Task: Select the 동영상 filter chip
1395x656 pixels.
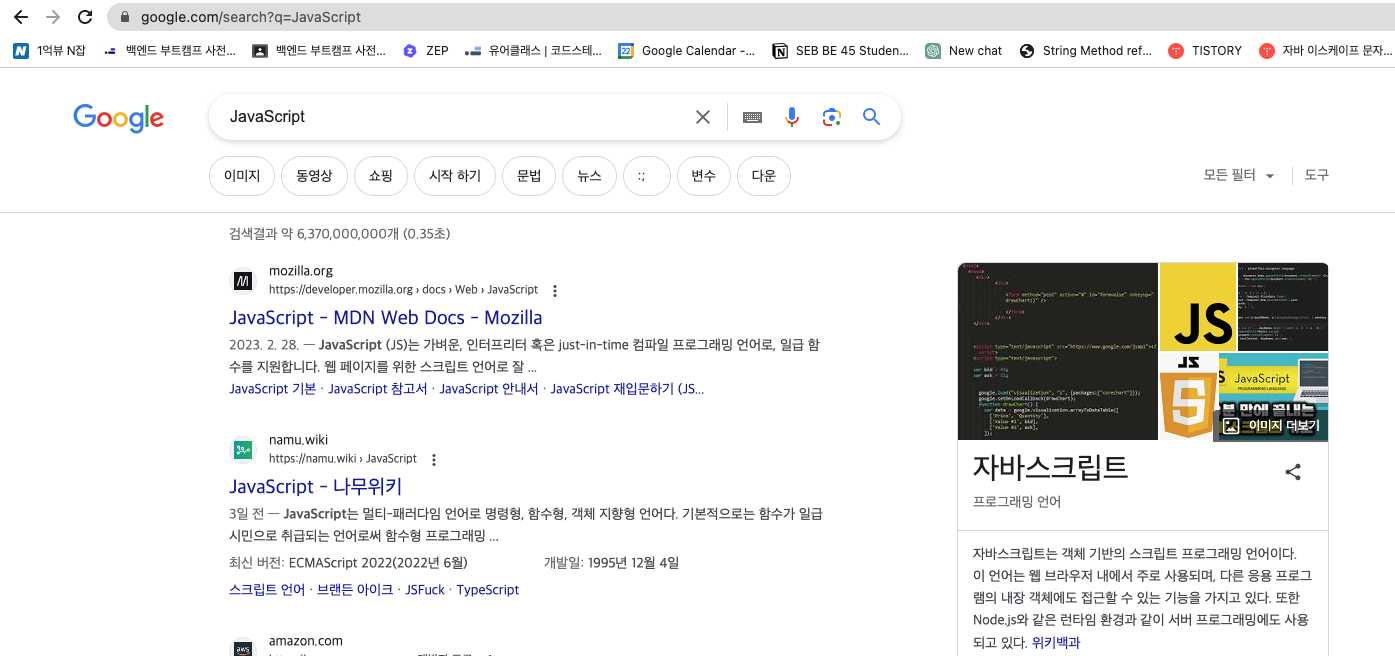Action: point(314,176)
